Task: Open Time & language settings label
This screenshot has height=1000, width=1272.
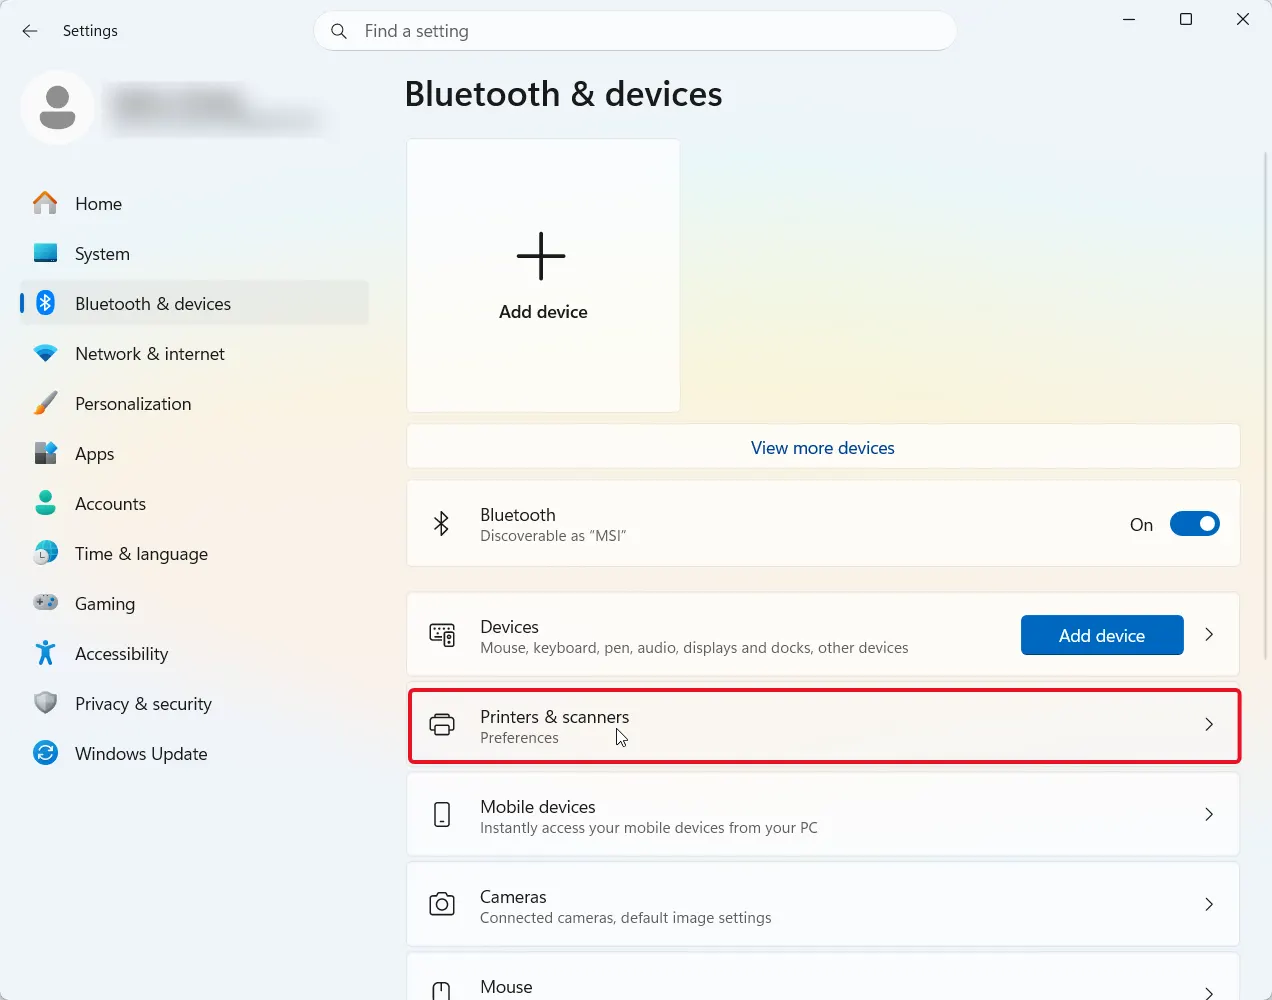Action: (x=141, y=554)
